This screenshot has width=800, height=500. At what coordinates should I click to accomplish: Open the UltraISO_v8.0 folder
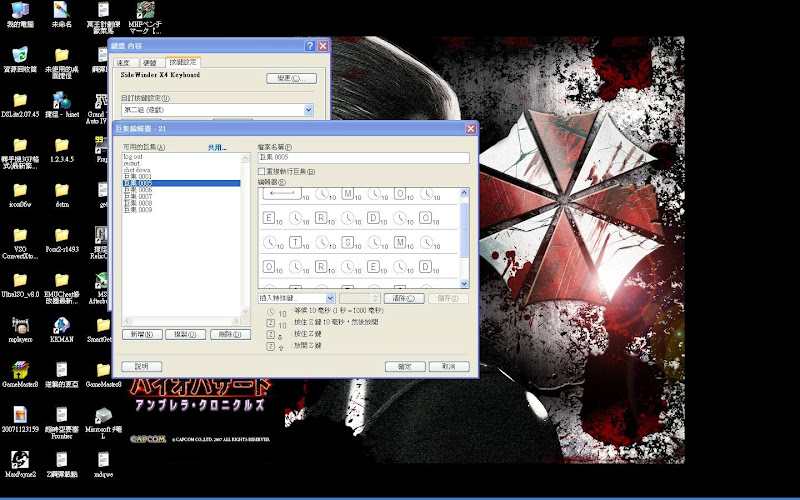pos(20,285)
